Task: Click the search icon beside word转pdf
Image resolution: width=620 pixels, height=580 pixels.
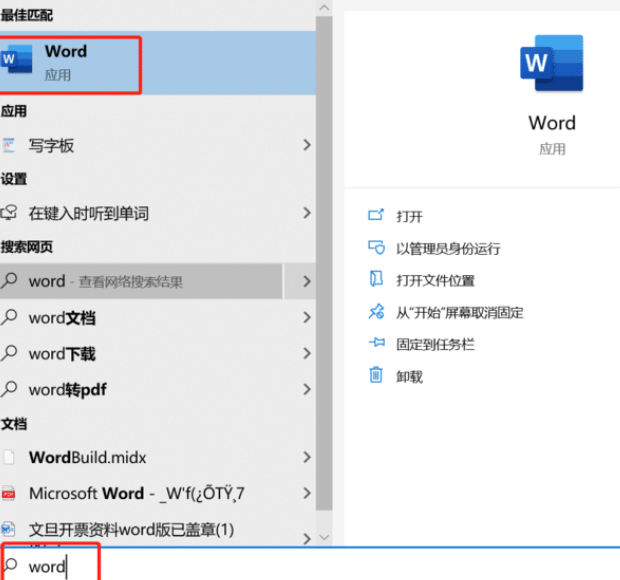Action: point(9,389)
